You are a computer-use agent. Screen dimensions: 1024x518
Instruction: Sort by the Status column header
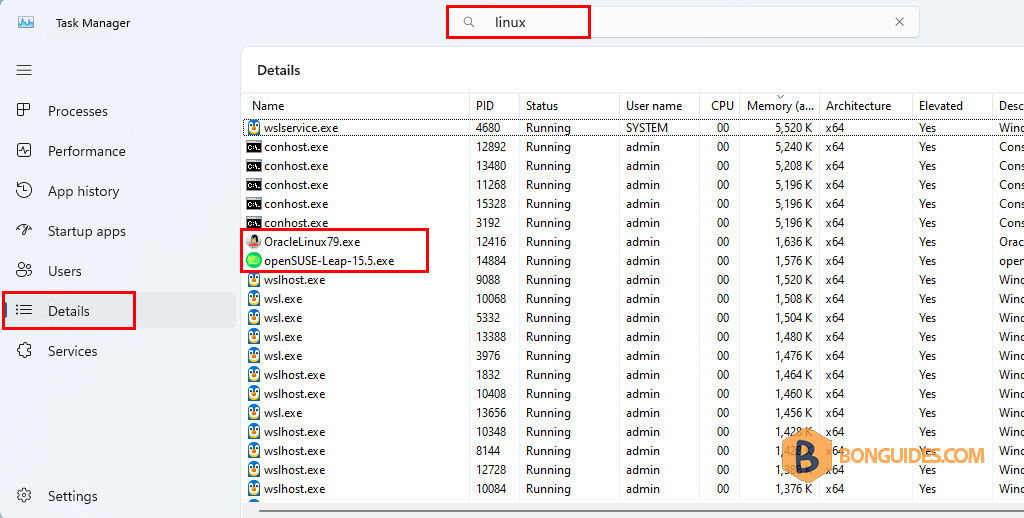(569, 106)
